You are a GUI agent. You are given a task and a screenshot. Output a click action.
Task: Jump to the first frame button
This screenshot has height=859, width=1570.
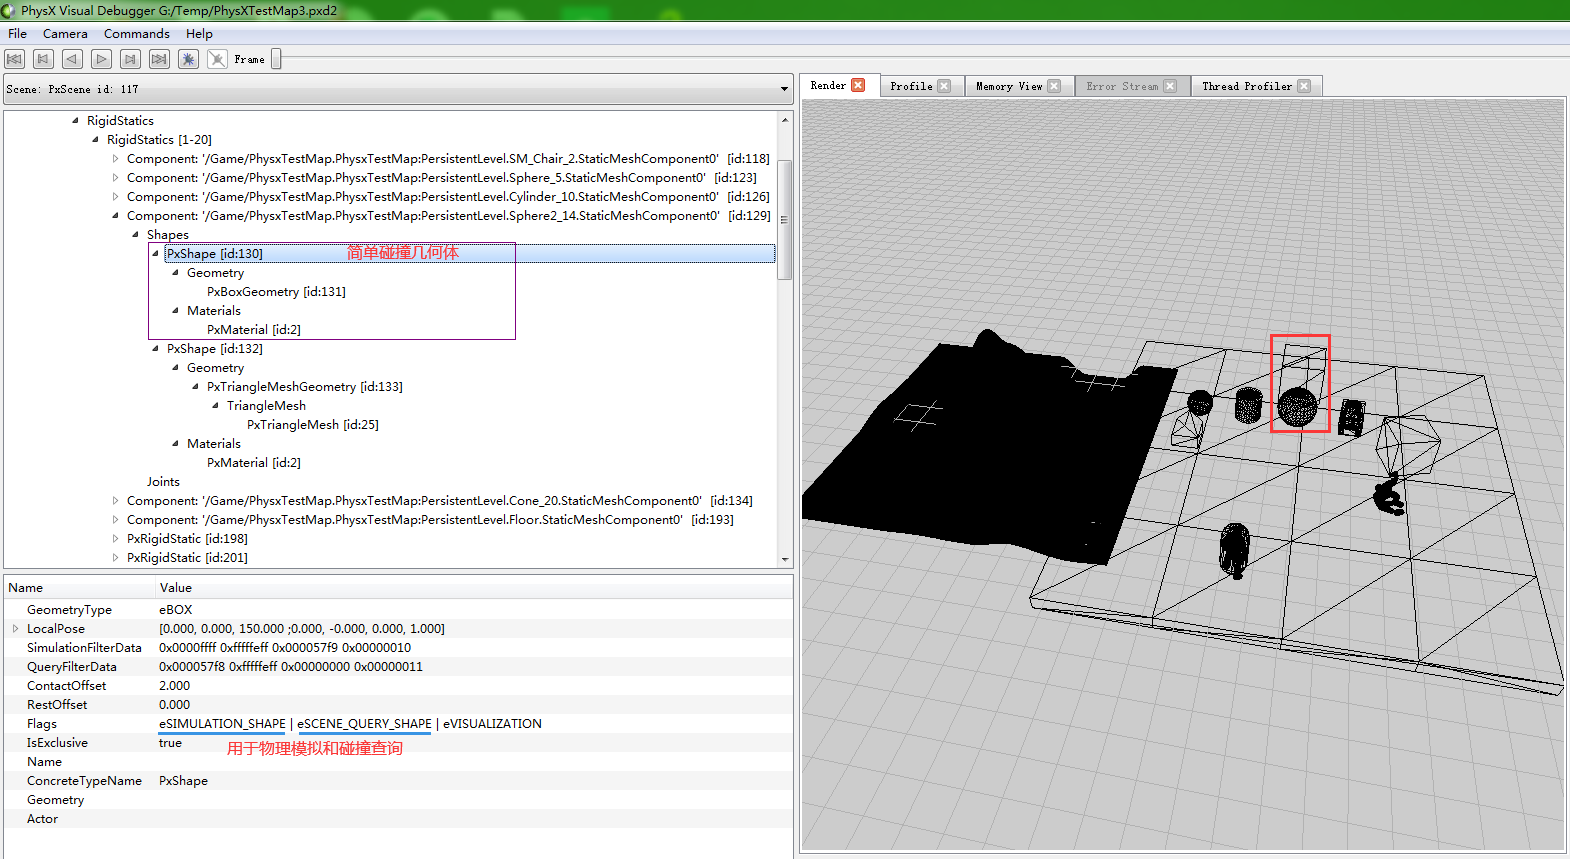point(15,60)
